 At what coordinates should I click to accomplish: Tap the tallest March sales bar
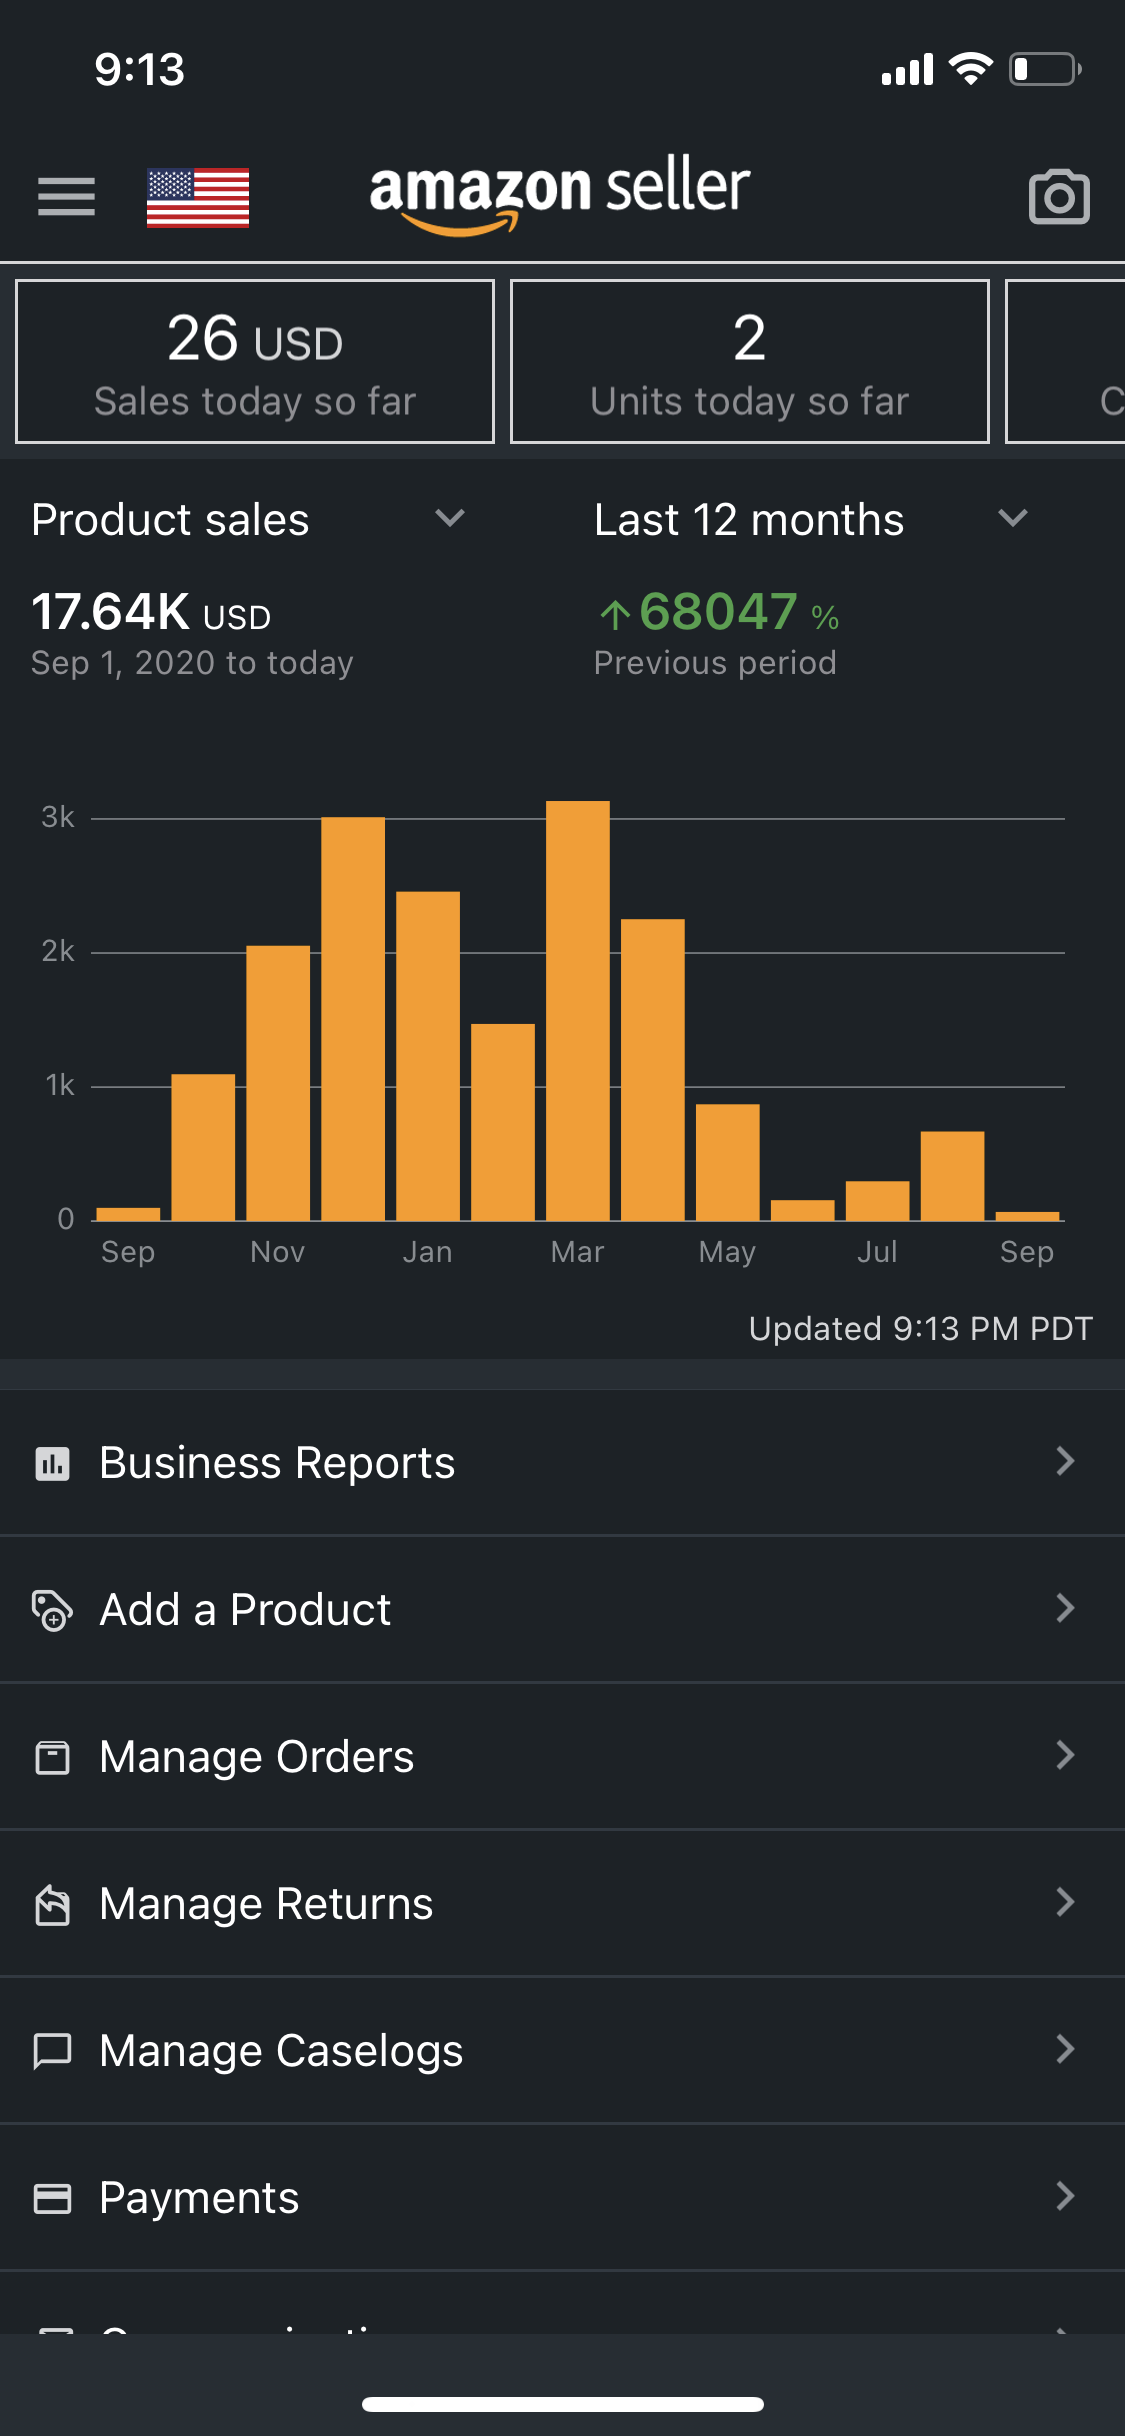pyautogui.click(x=578, y=1010)
